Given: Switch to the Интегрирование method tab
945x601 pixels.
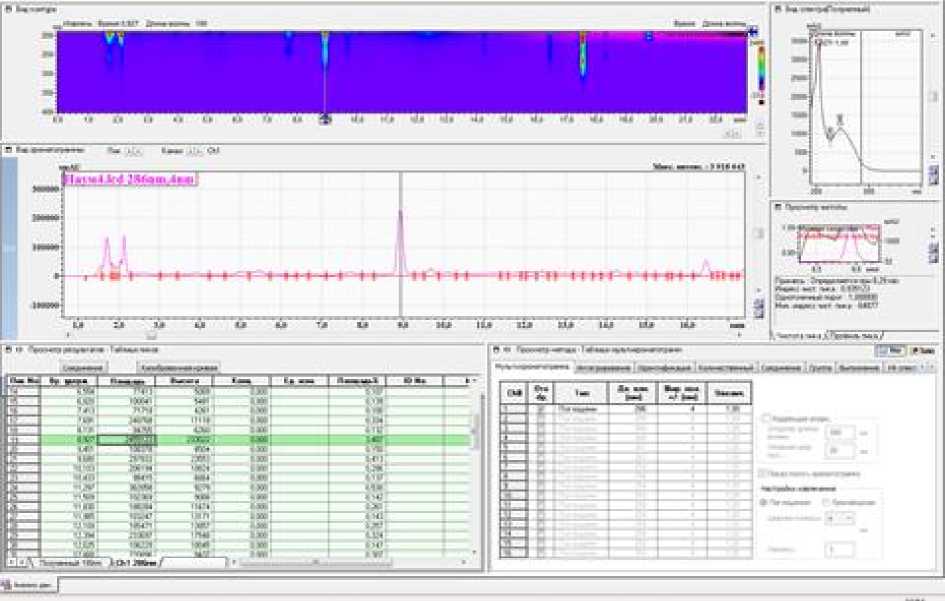Looking at the screenshot, I should (x=605, y=368).
